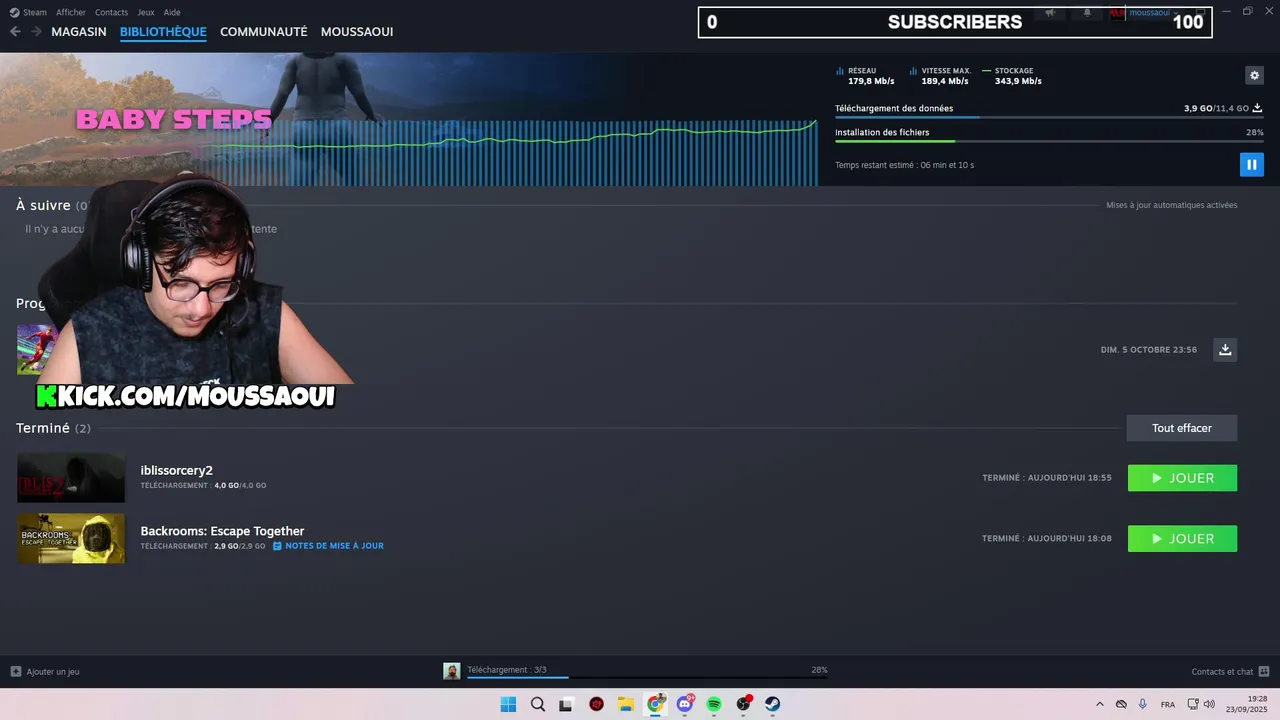Click the Installation des fichiers progress bar
The height and width of the screenshot is (720, 1280).
point(1049,142)
